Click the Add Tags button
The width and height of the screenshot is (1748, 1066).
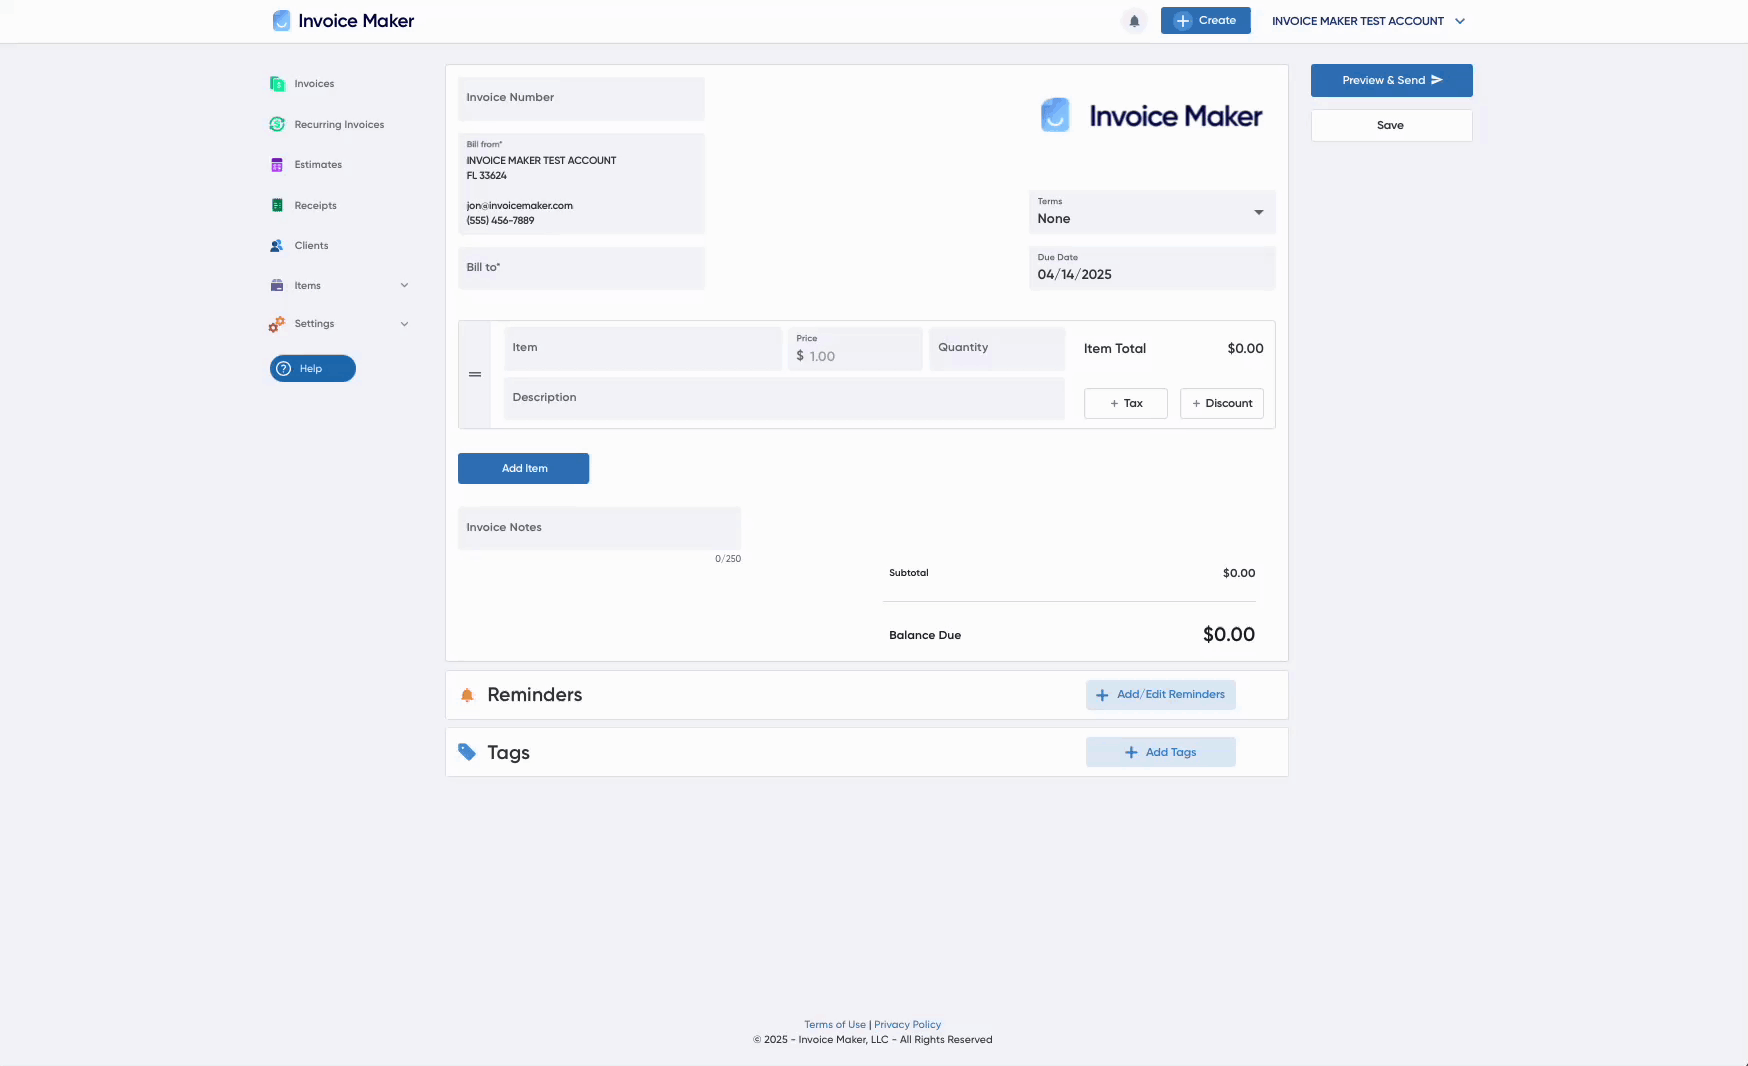(1161, 752)
